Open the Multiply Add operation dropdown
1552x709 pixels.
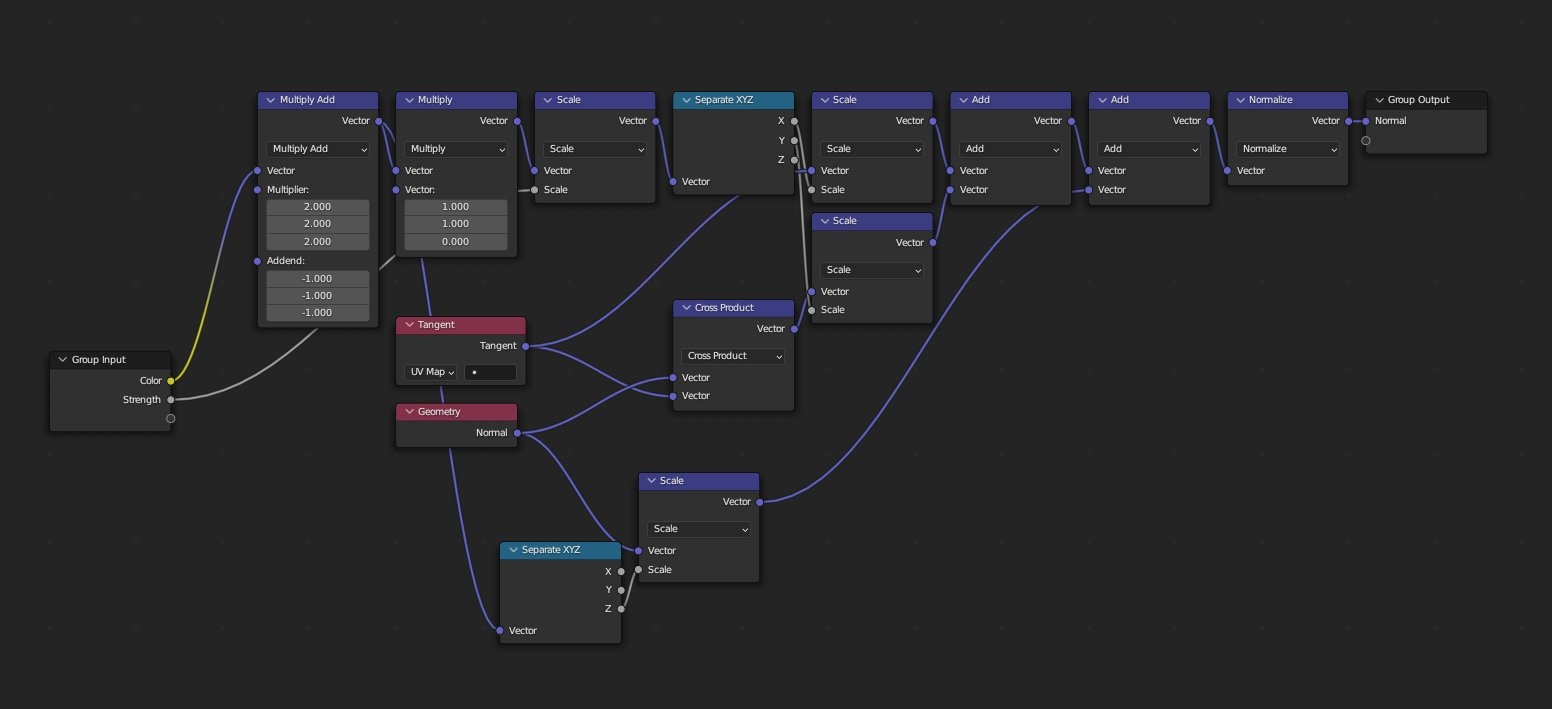pyautogui.click(x=318, y=149)
